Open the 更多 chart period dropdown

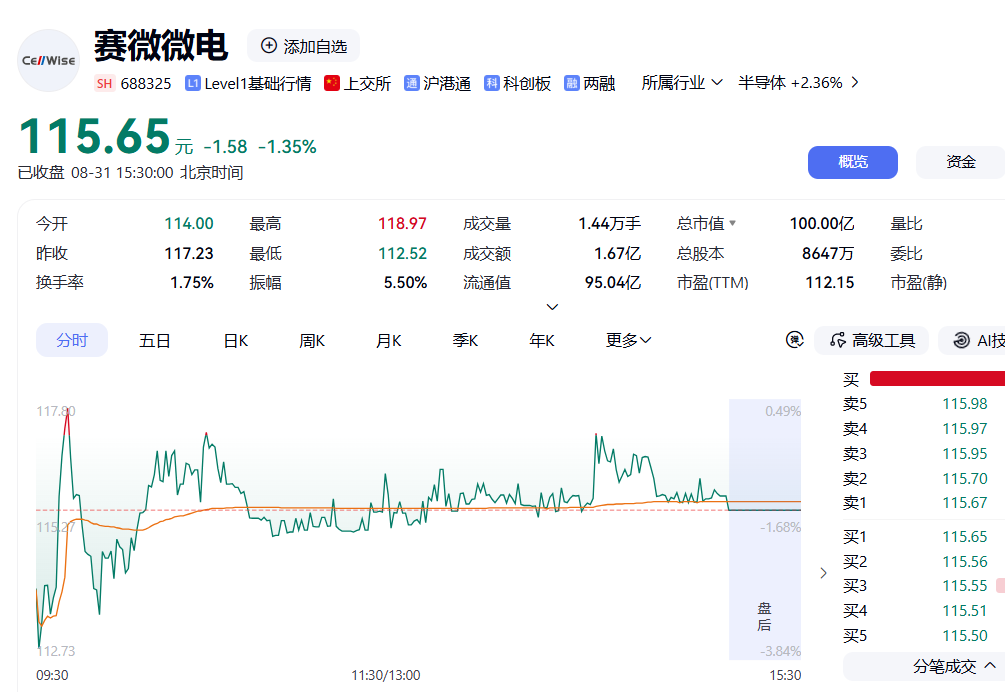[x=628, y=340]
